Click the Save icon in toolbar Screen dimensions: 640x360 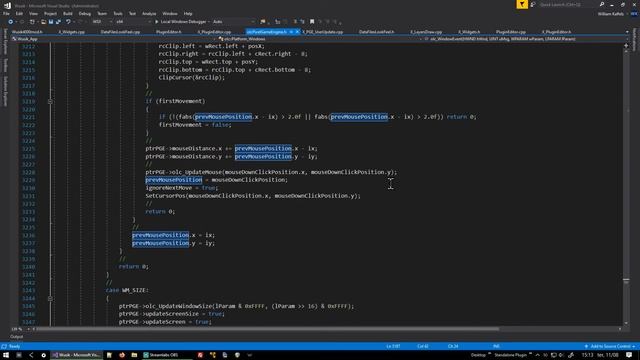point(51,22)
